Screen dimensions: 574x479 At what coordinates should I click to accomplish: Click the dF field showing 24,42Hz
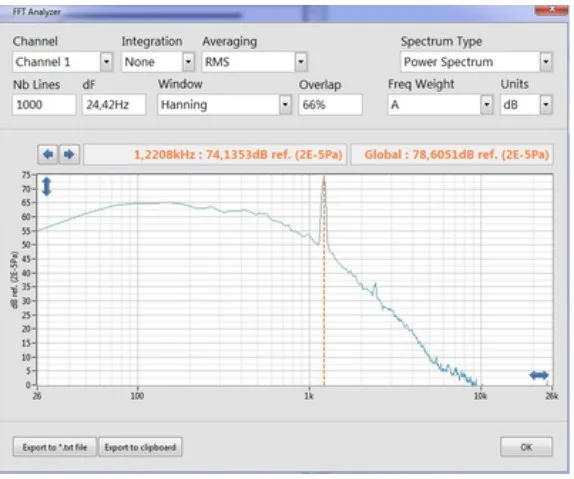[114, 105]
